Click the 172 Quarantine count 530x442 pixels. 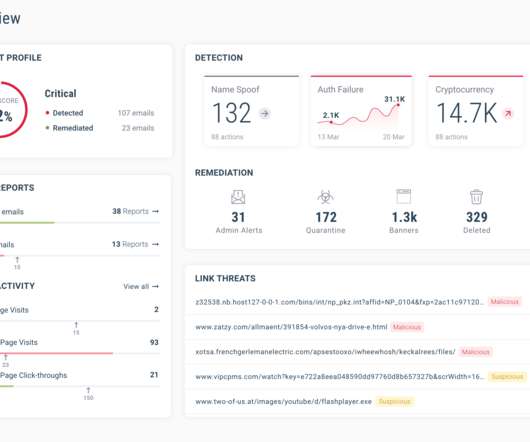coord(326,217)
